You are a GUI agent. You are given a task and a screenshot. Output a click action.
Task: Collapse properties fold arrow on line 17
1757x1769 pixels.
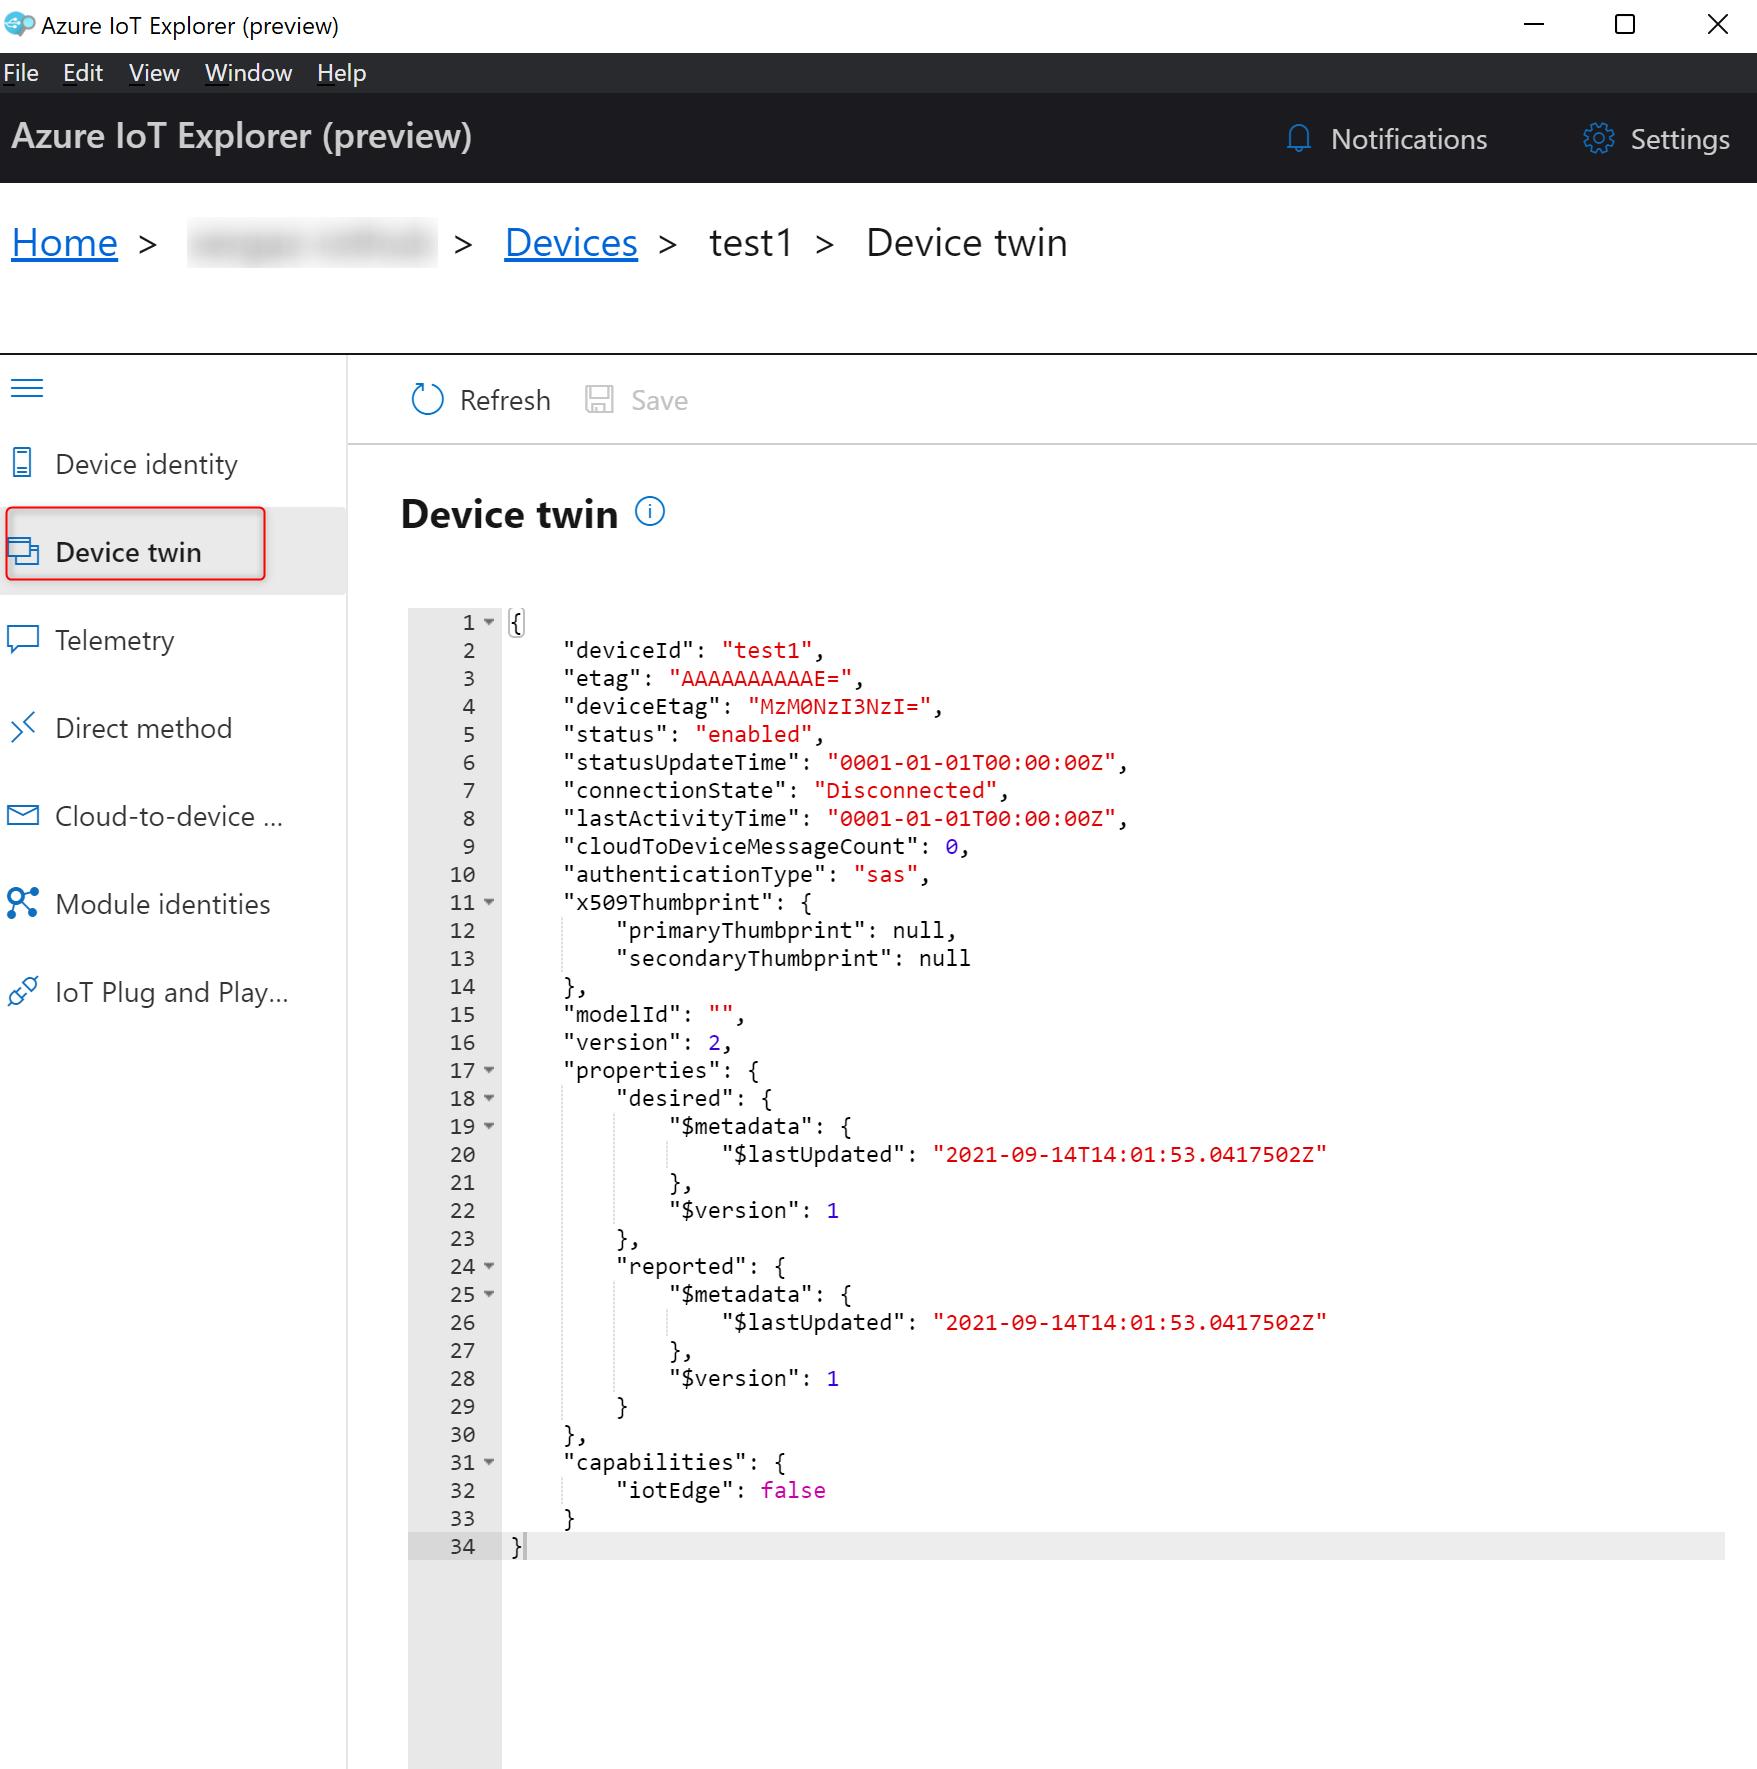pyautogui.click(x=489, y=1070)
